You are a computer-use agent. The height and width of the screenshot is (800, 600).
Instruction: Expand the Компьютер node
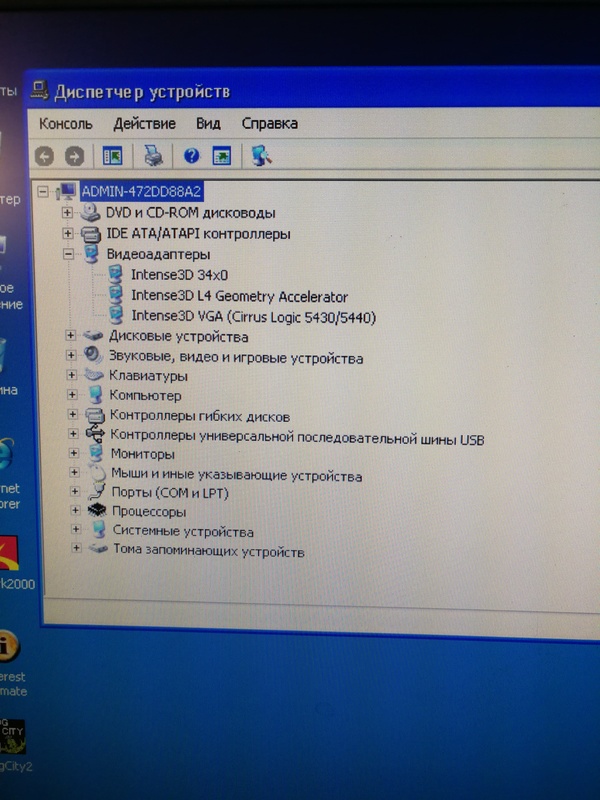[x=72, y=394]
